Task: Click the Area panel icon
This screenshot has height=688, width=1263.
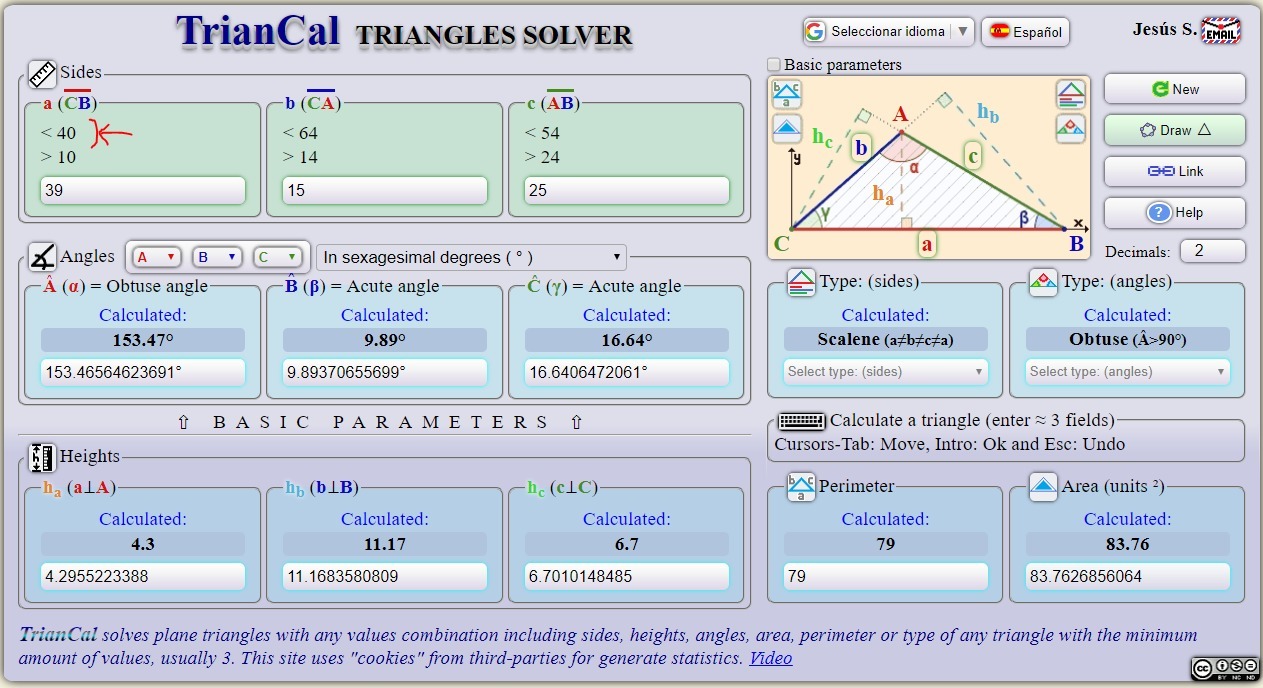Action: point(1043,487)
